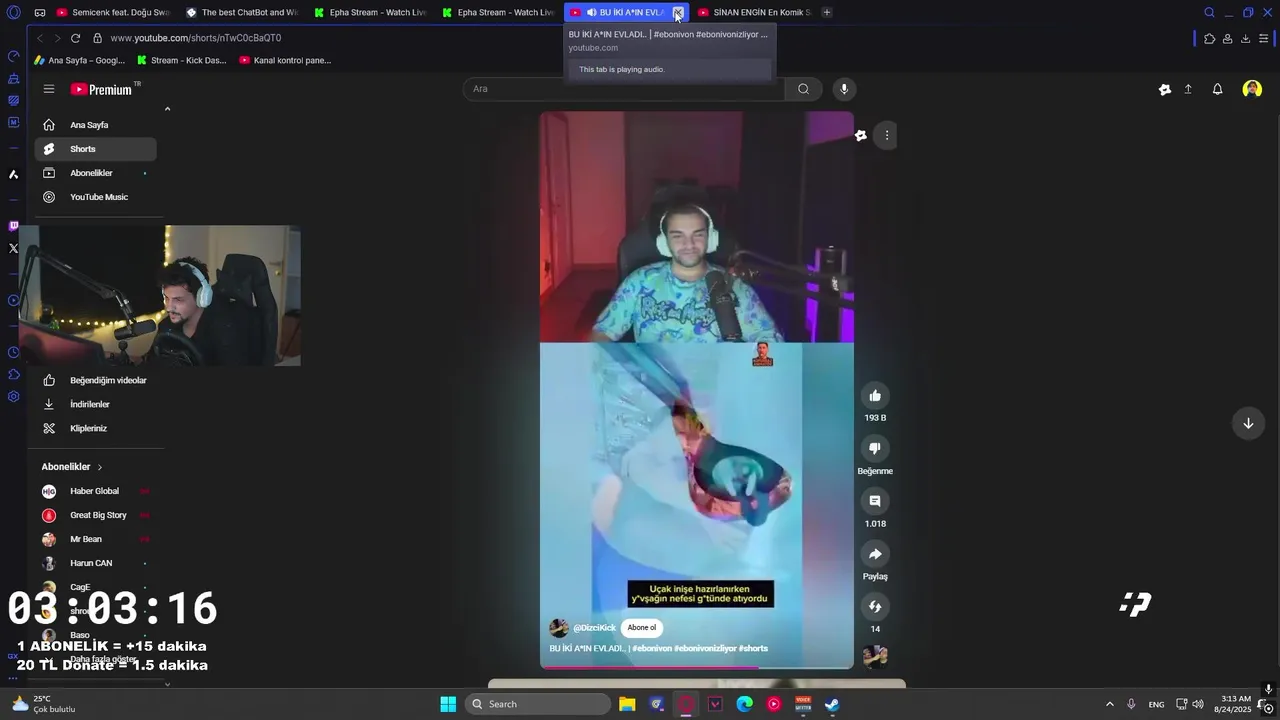The width and height of the screenshot is (1280, 720).
Task: Open Mr Bean subscription channel
Action: (x=95, y=539)
